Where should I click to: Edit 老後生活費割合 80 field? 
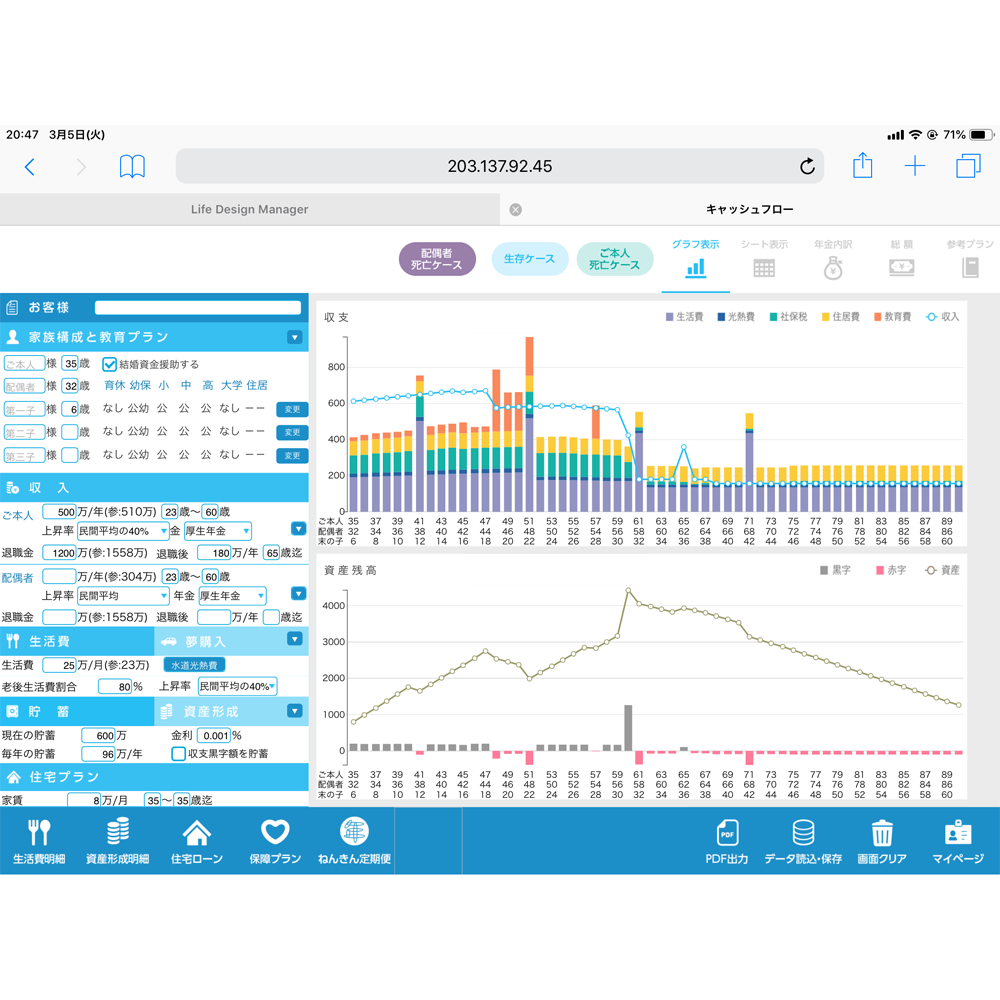pos(115,687)
